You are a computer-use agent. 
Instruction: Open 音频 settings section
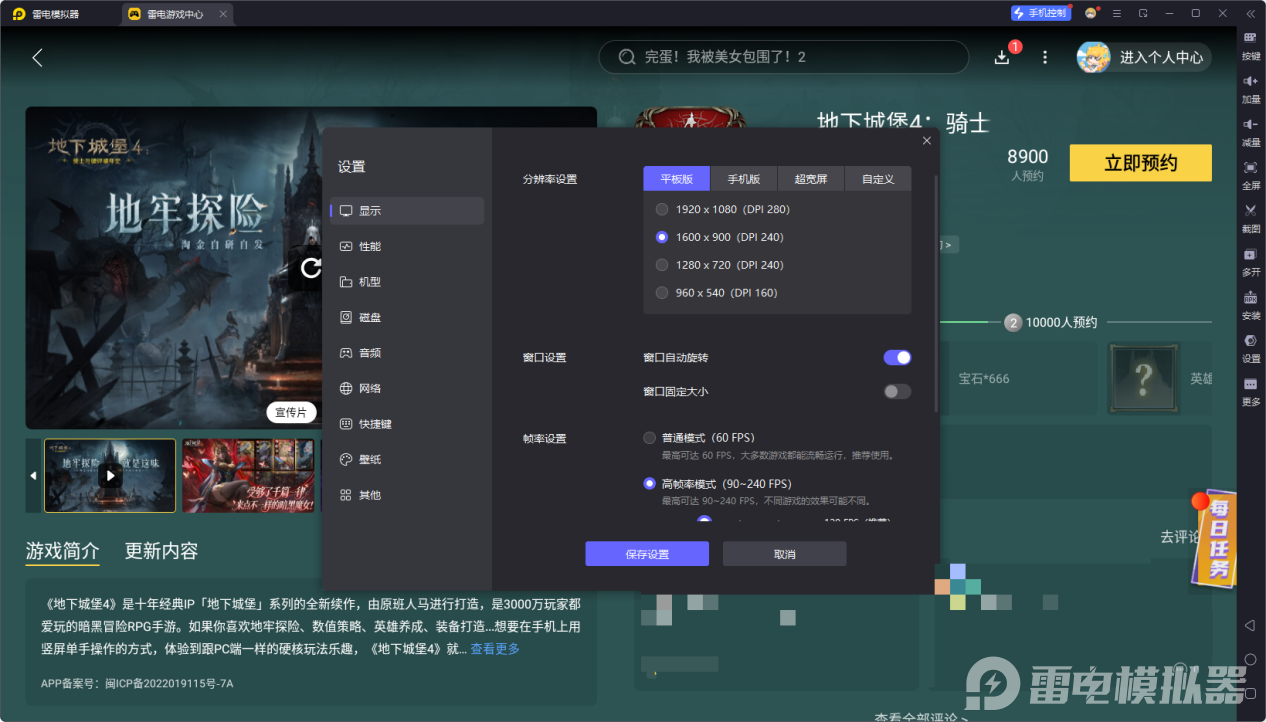pyautogui.click(x=407, y=353)
